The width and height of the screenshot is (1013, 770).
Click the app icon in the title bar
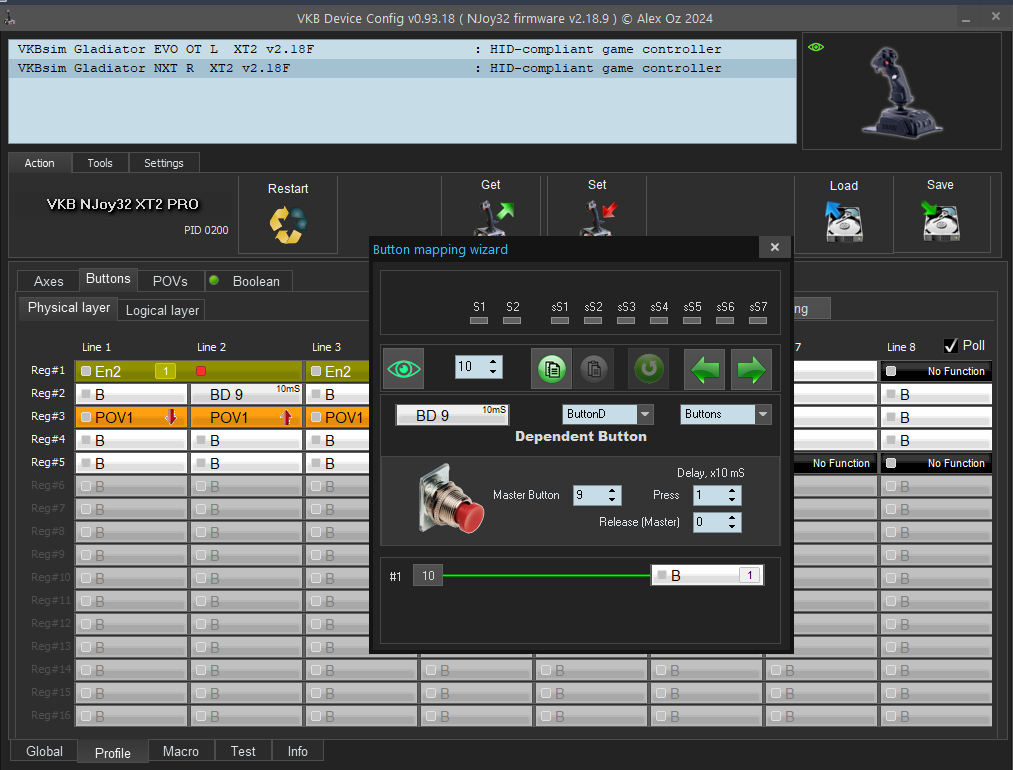(x=10, y=18)
